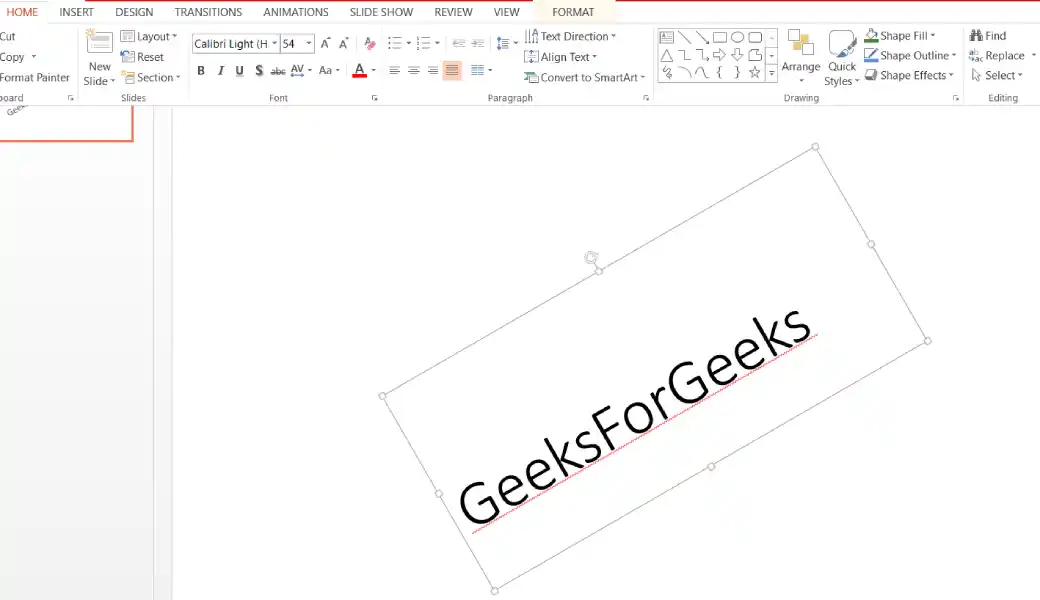Viewport: 1040px width, 600px height.
Task: Apply the red font color swatch
Action: 359,70
